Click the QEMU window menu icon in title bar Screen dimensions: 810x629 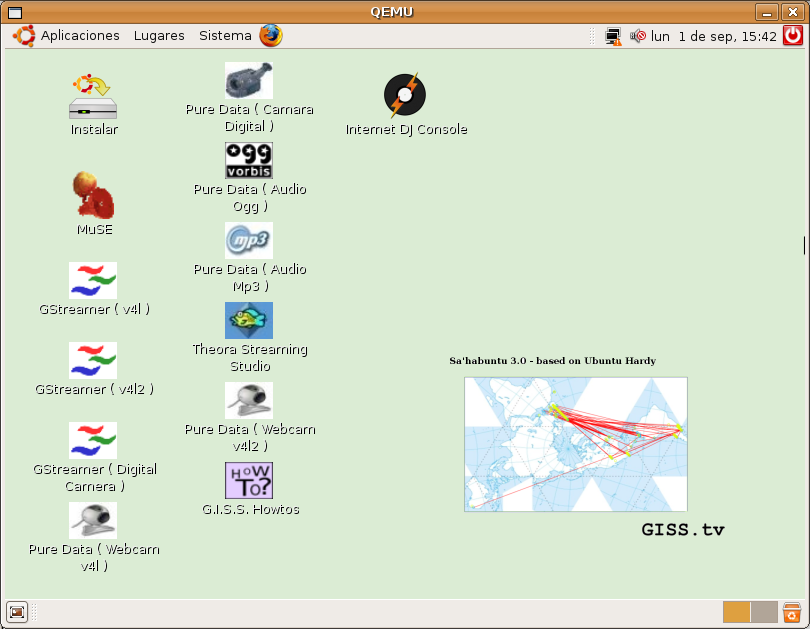point(14,12)
